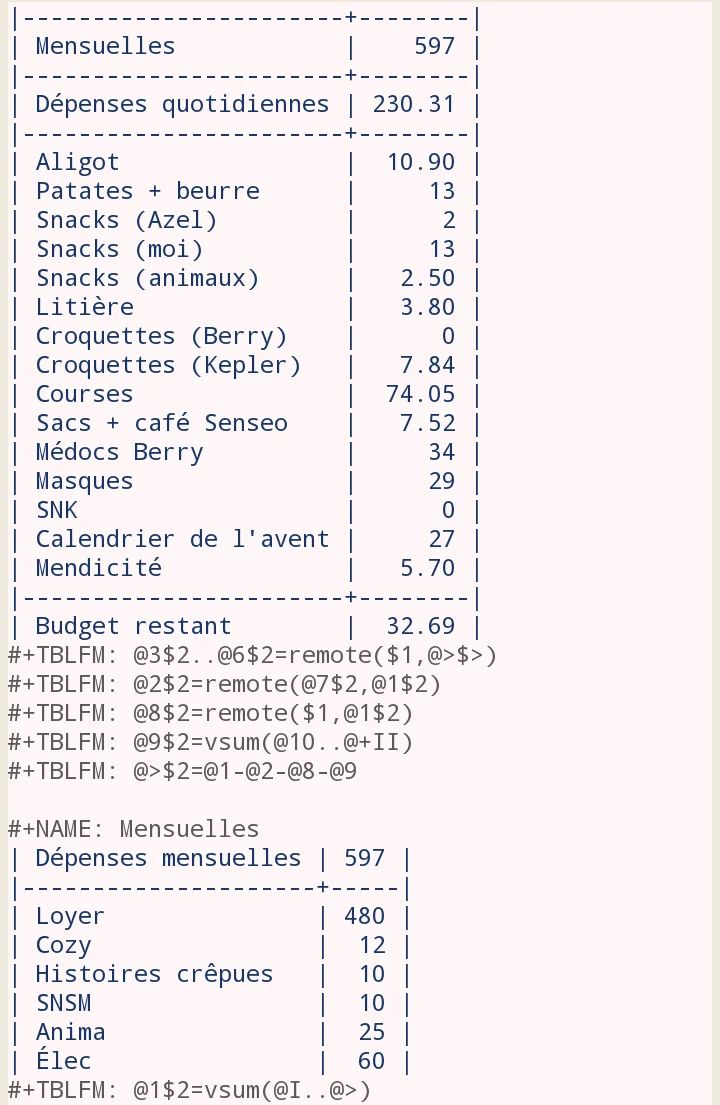Click the Mensuelles value 597 cell
The height and width of the screenshot is (1105, 720).
coord(435,47)
